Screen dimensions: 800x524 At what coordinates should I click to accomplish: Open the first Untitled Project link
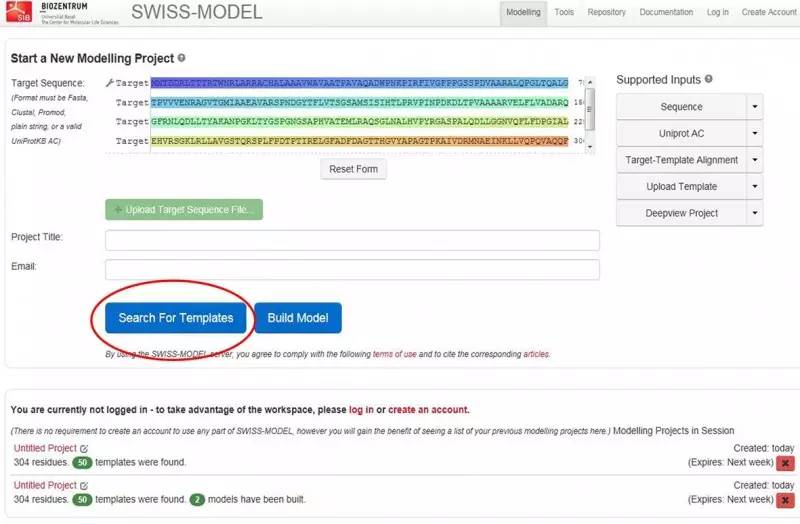coord(45,448)
